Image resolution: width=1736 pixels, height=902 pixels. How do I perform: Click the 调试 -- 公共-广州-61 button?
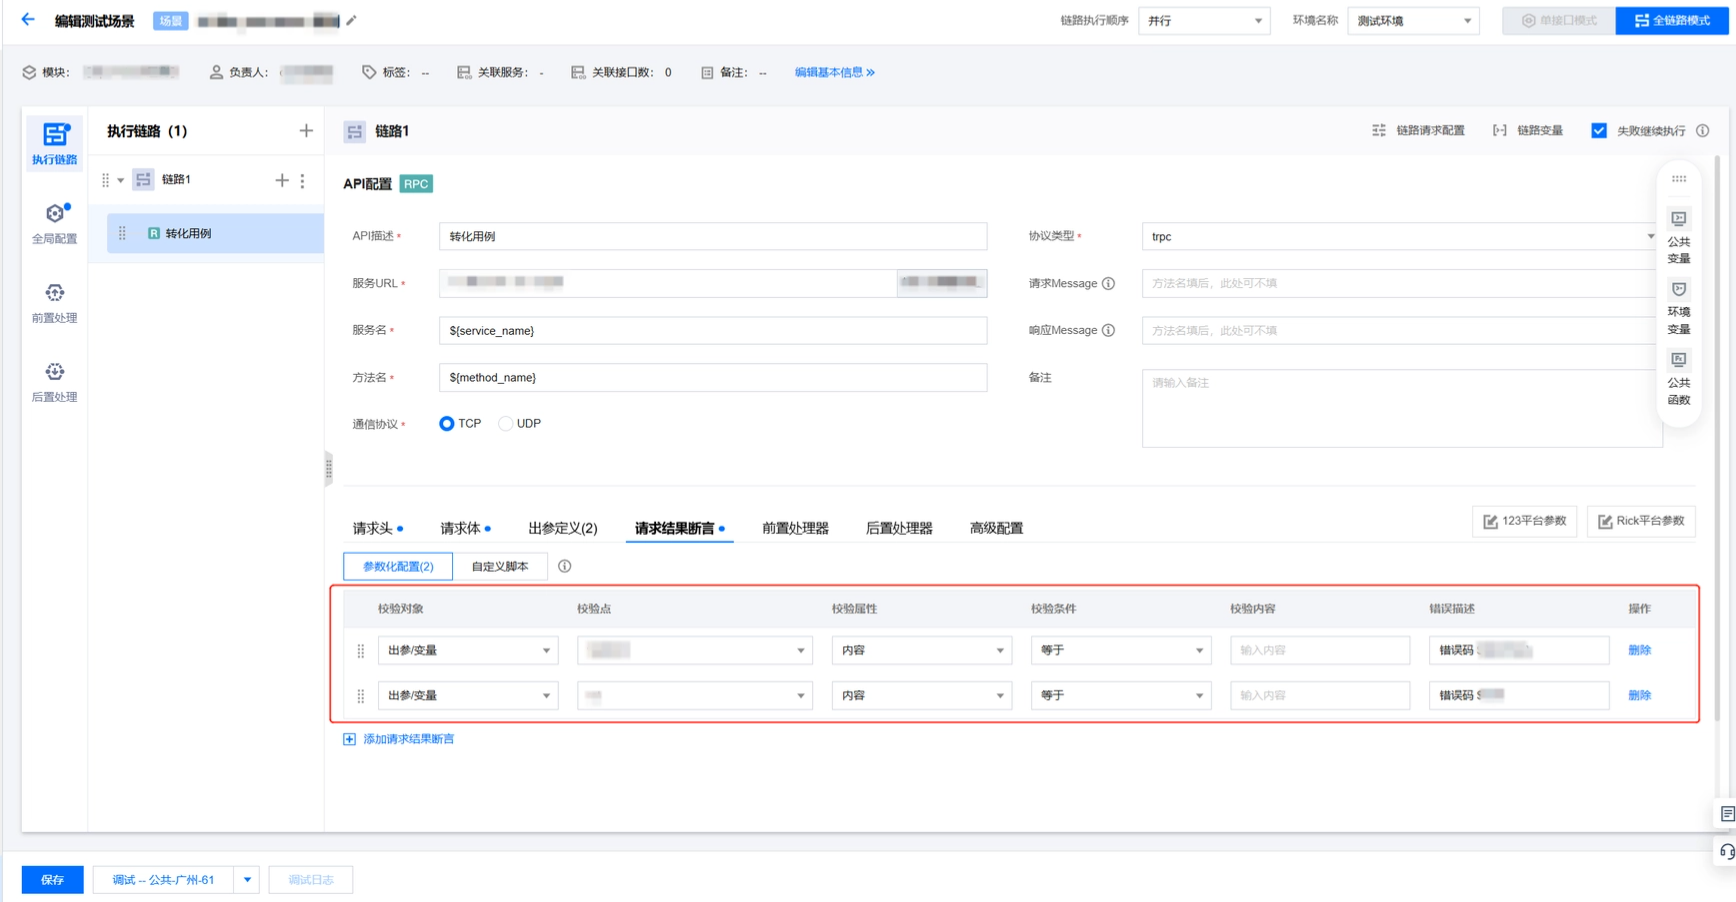163,880
